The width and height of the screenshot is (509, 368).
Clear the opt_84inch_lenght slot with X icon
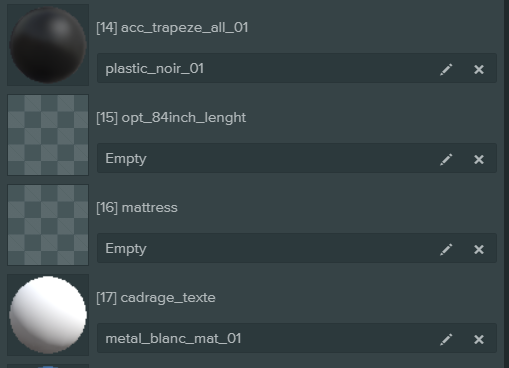479,159
